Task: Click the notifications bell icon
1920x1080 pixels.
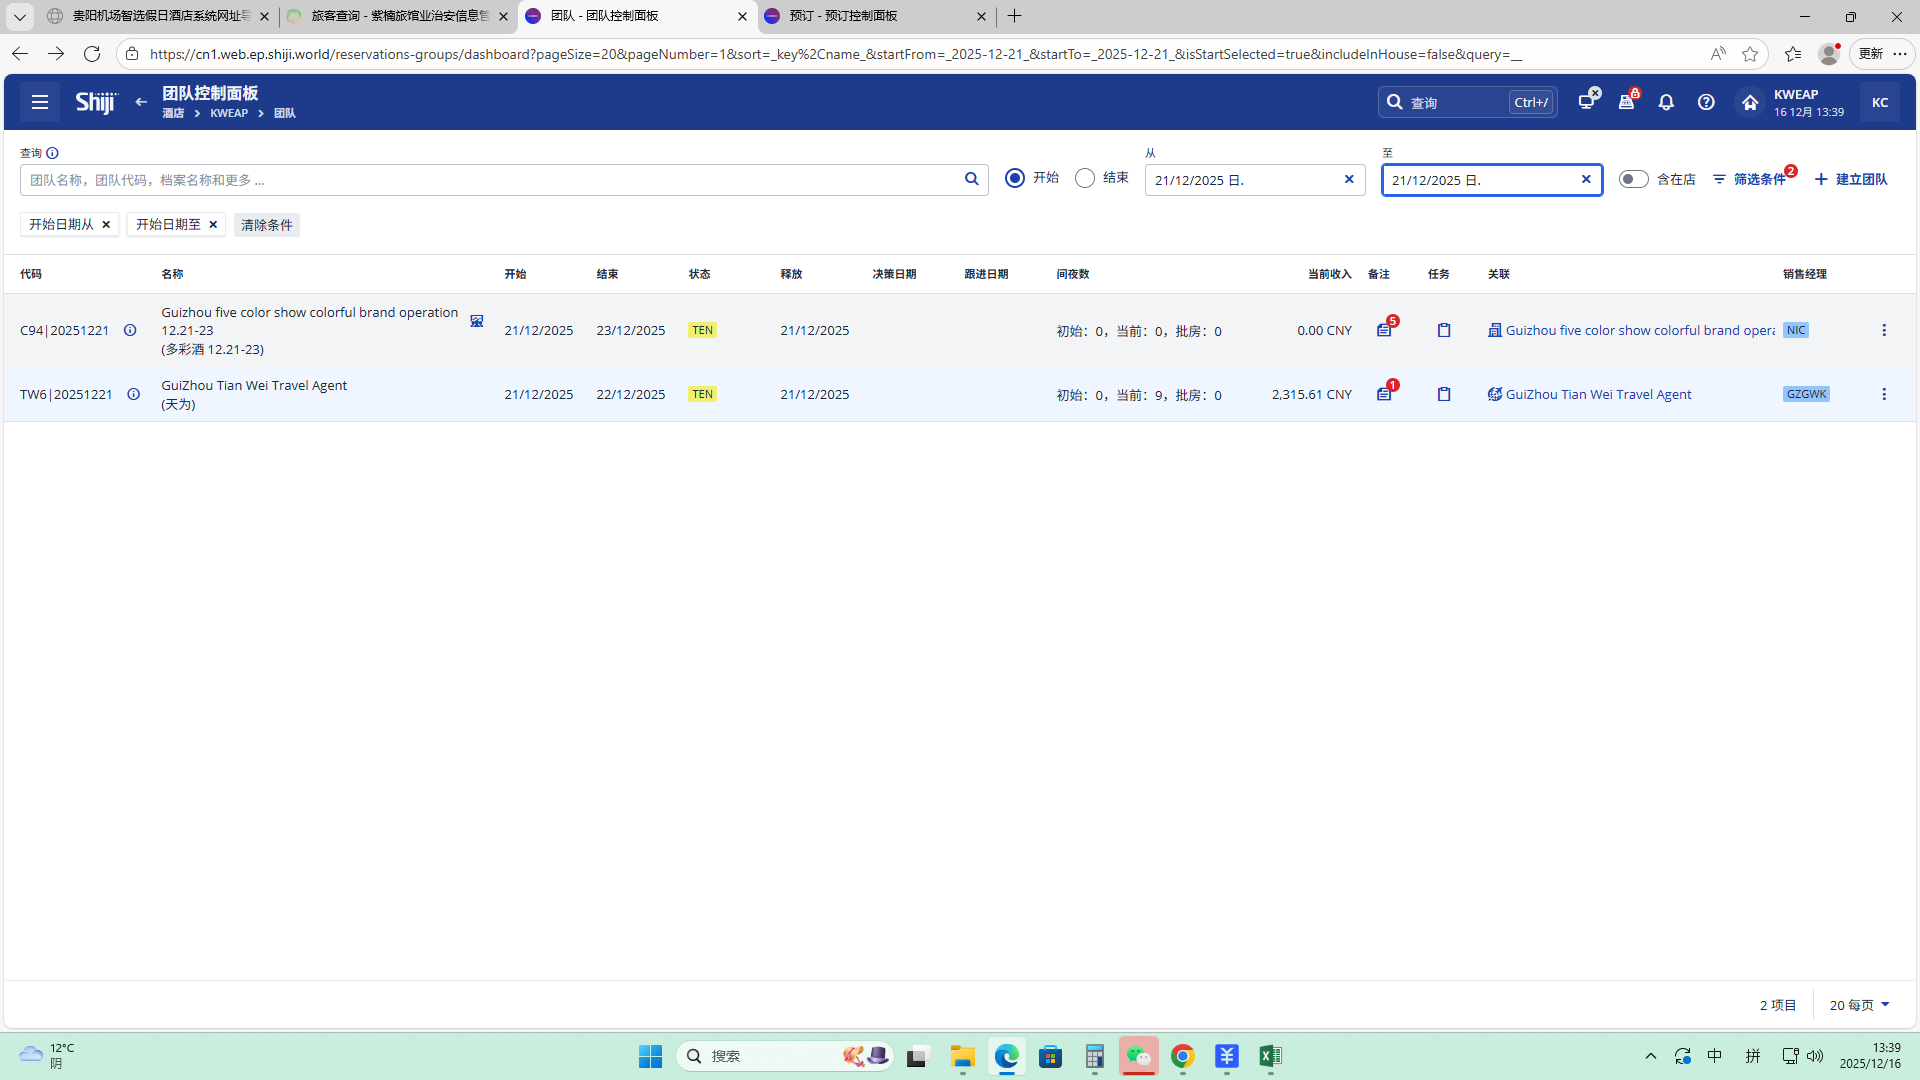Action: [x=1666, y=102]
